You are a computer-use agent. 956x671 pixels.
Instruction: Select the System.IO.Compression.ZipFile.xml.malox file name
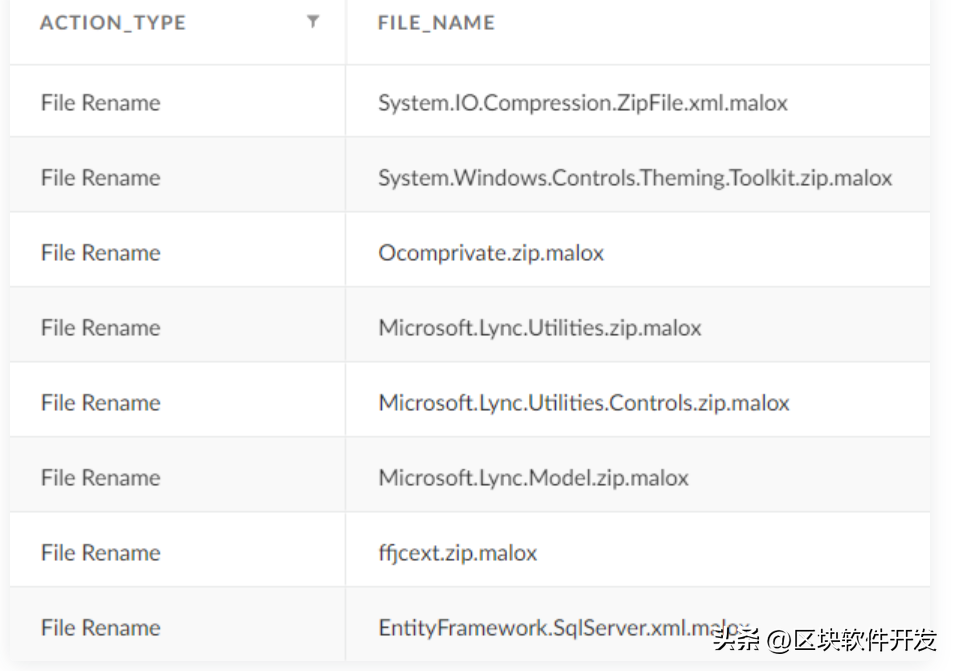582,103
